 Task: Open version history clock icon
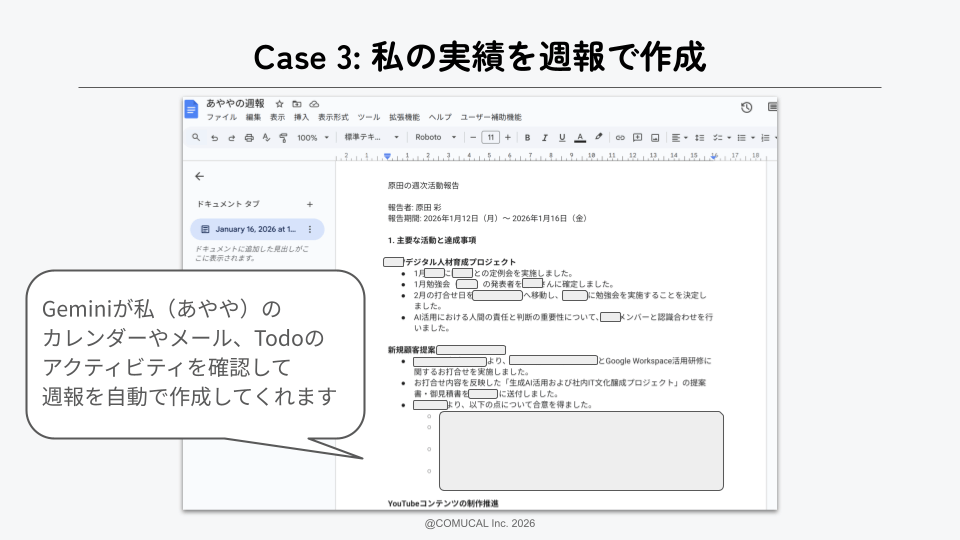tap(746, 108)
